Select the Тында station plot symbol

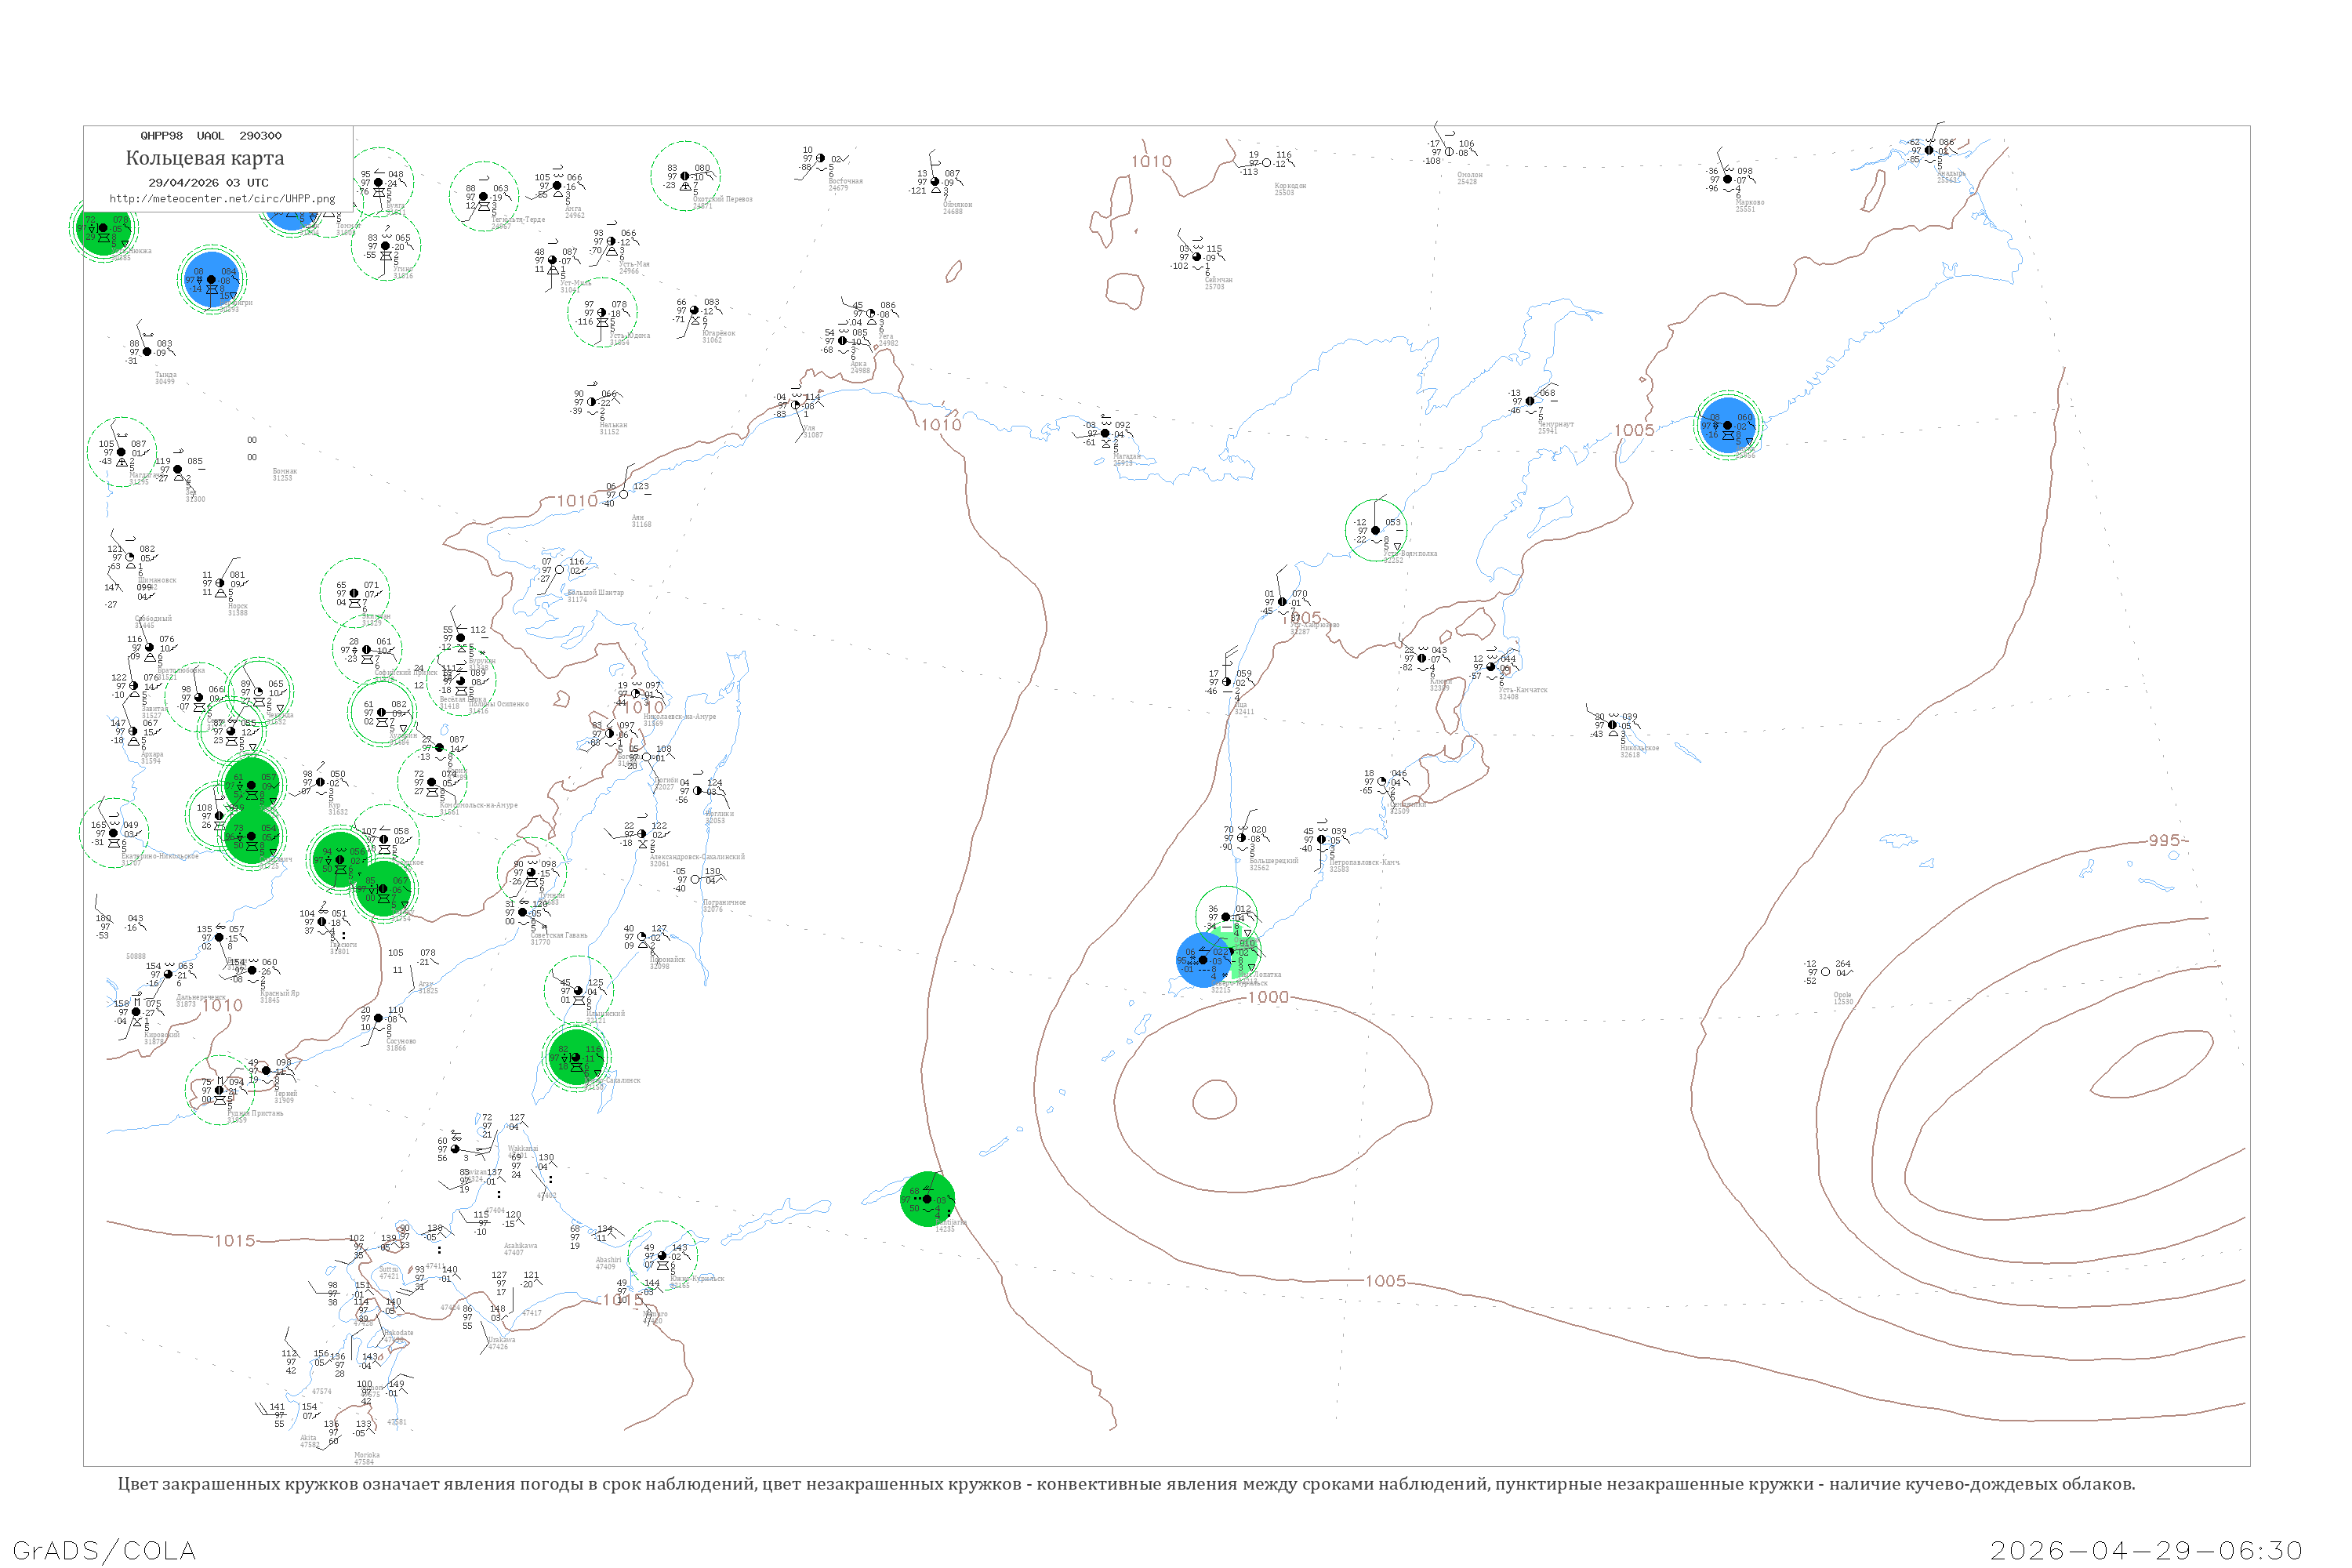[147, 352]
